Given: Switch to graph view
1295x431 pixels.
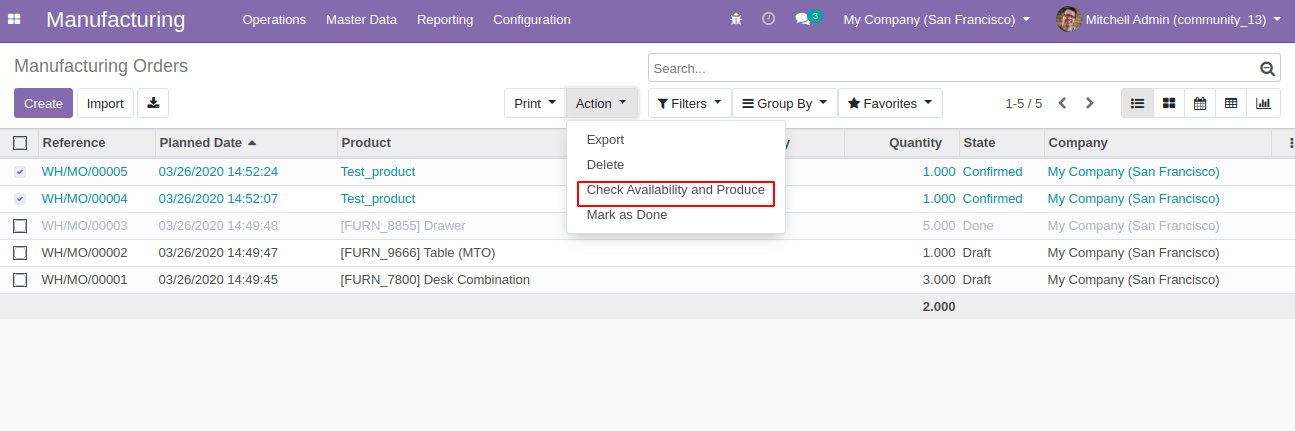Looking at the screenshot, I should (1263, 103).
